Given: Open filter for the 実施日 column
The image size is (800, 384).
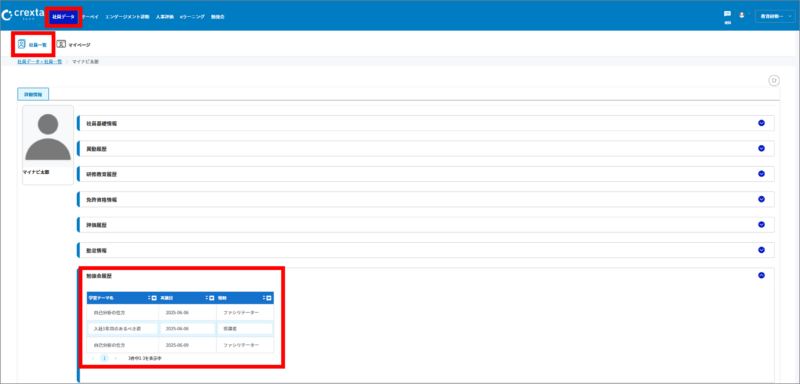Looking at the screenshot, I should coord(211,298).
